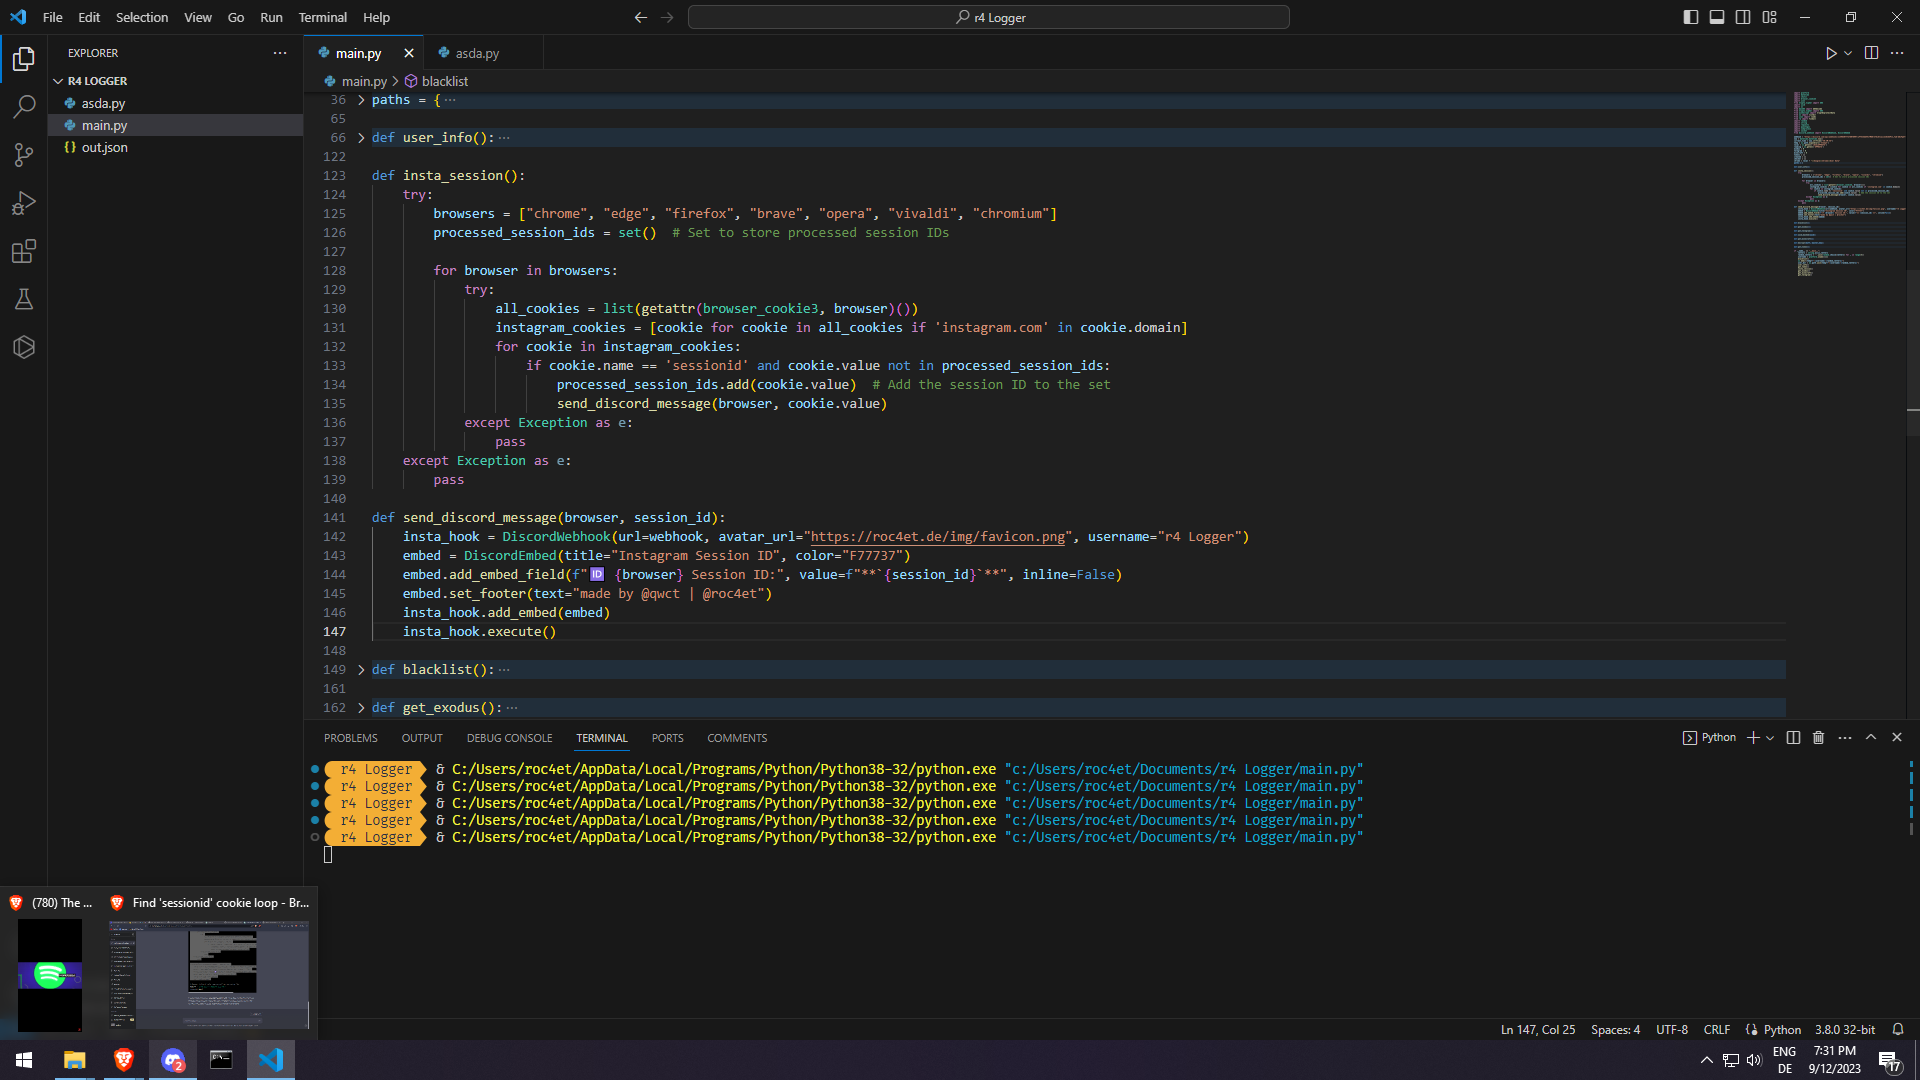
Task: Kill terminal with the trash icon
Action: [1818, 738]
